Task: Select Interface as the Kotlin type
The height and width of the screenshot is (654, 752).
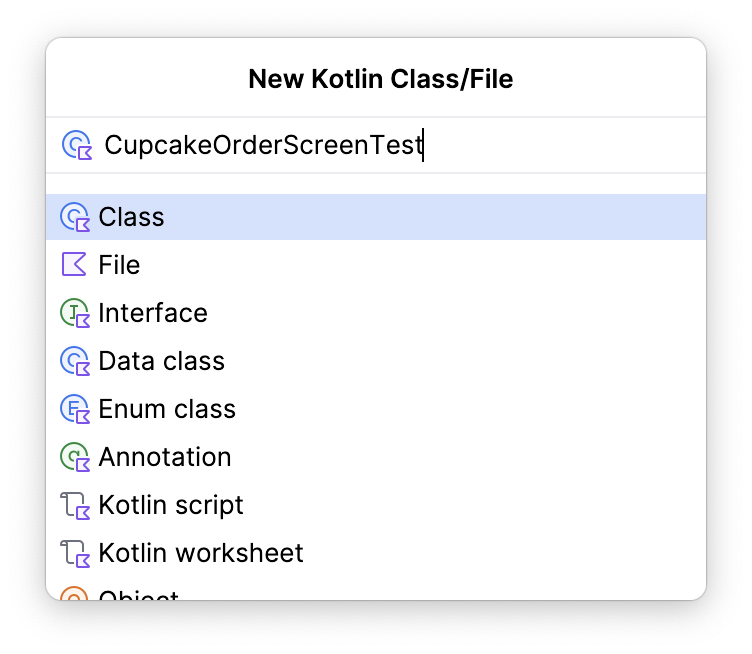Action: [153, 313]
